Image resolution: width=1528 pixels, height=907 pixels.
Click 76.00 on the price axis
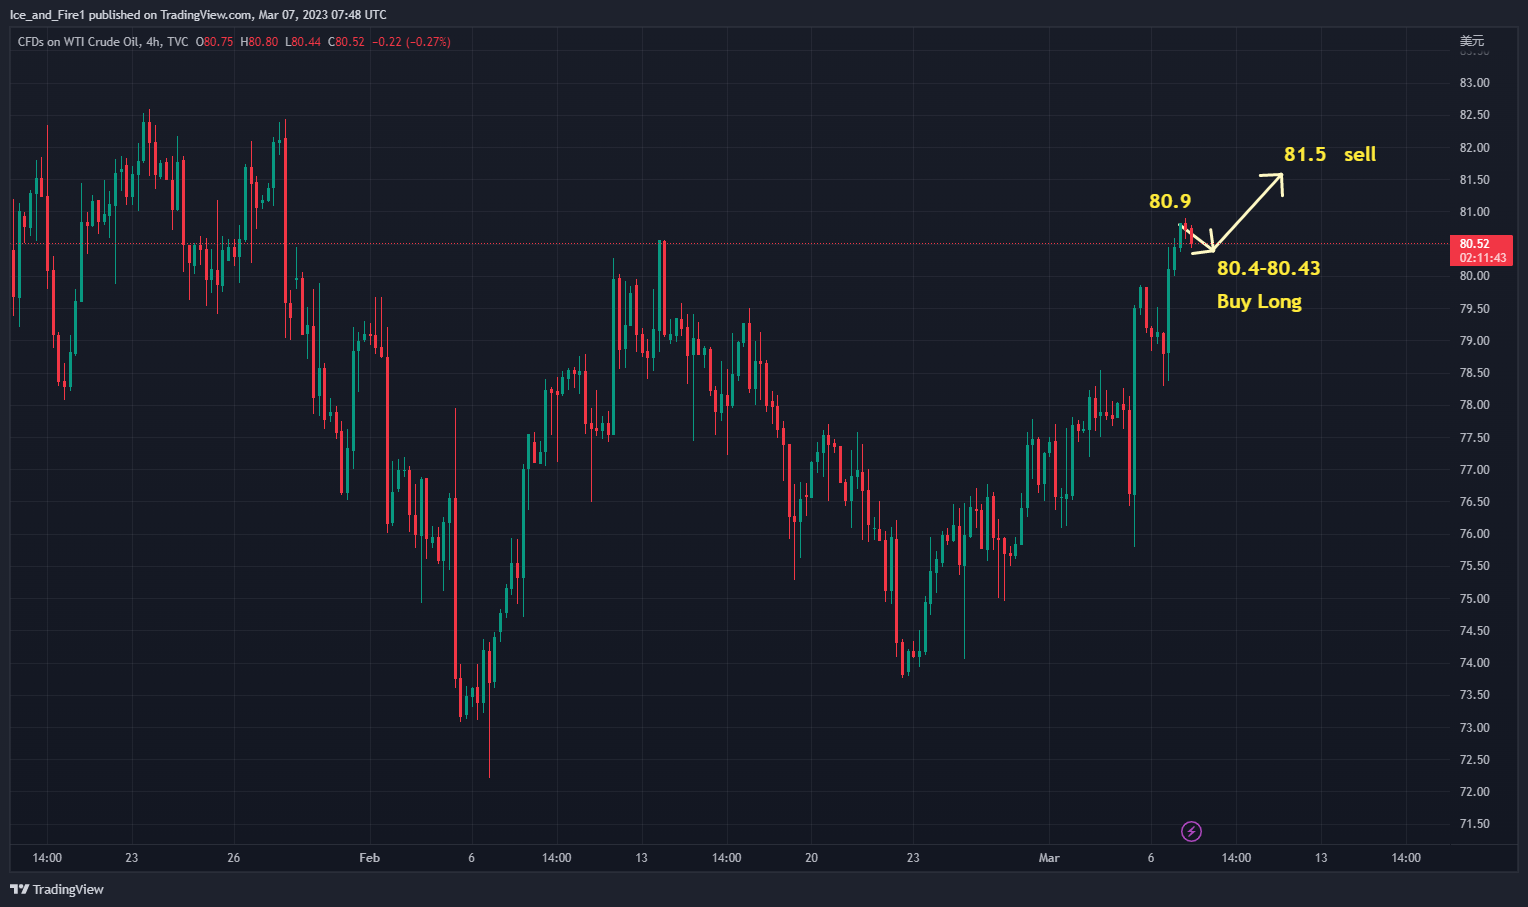click(1474, 534)
